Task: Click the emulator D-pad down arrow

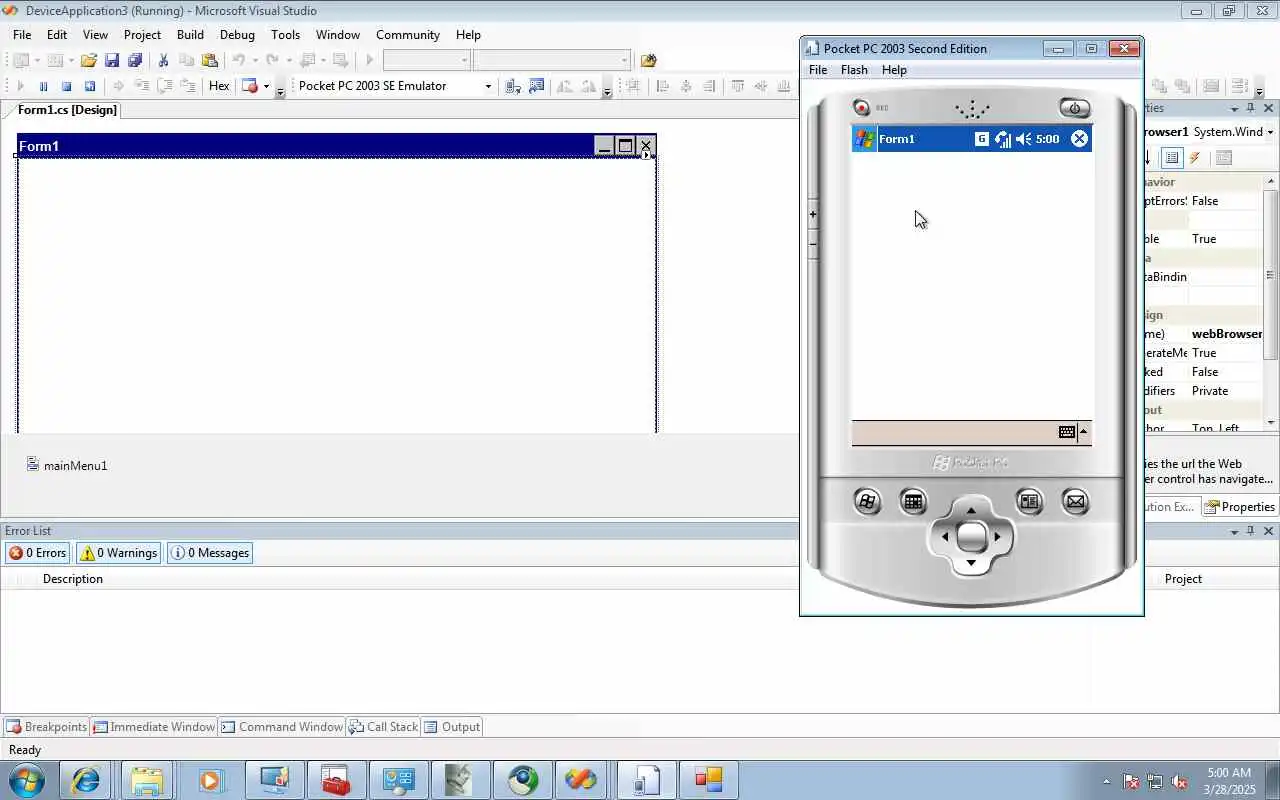Action: [971, 563]
